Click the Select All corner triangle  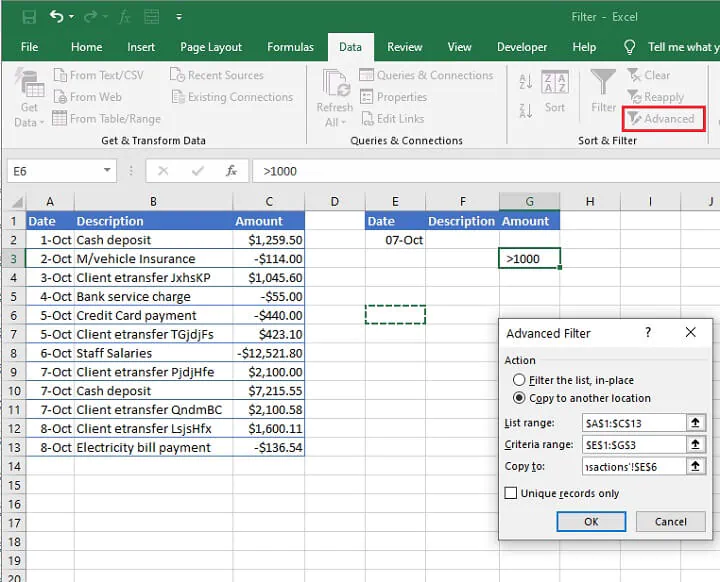17,202
